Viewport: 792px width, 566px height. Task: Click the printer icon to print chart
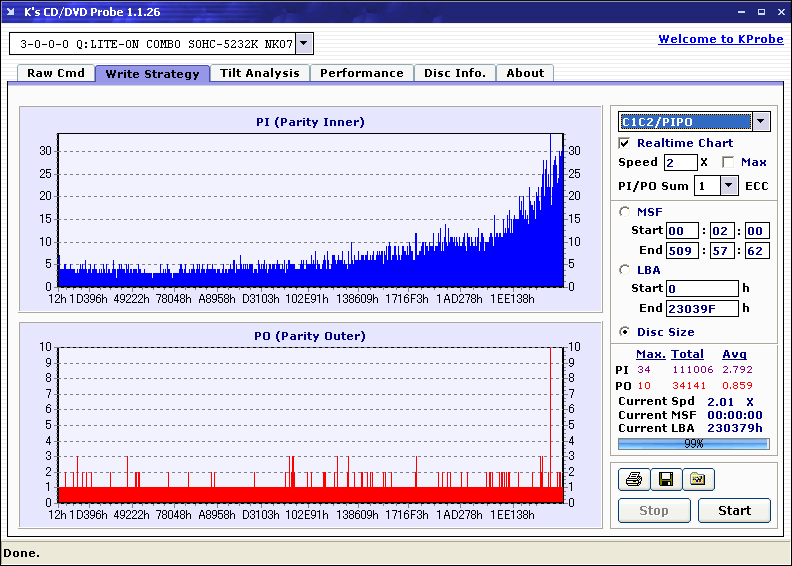633,480
